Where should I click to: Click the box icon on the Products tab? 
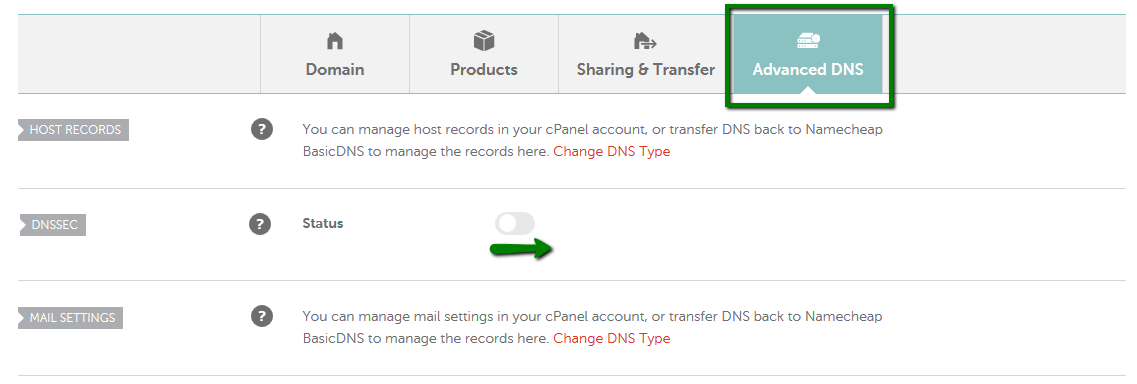[484, 41]
